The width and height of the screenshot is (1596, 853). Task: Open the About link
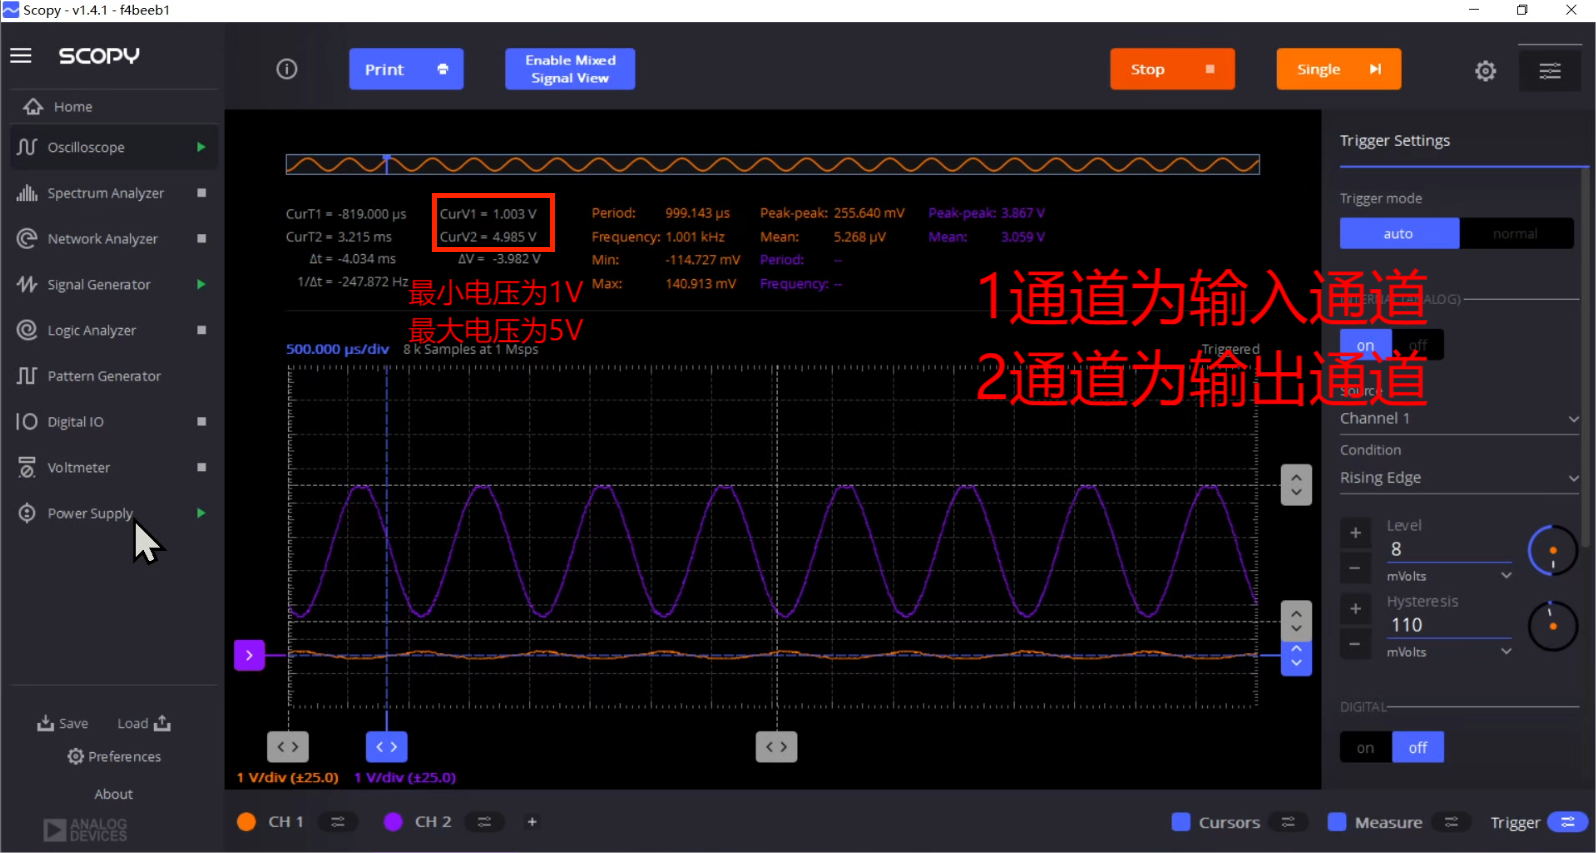pyautogui.click(x=114, y=794)
